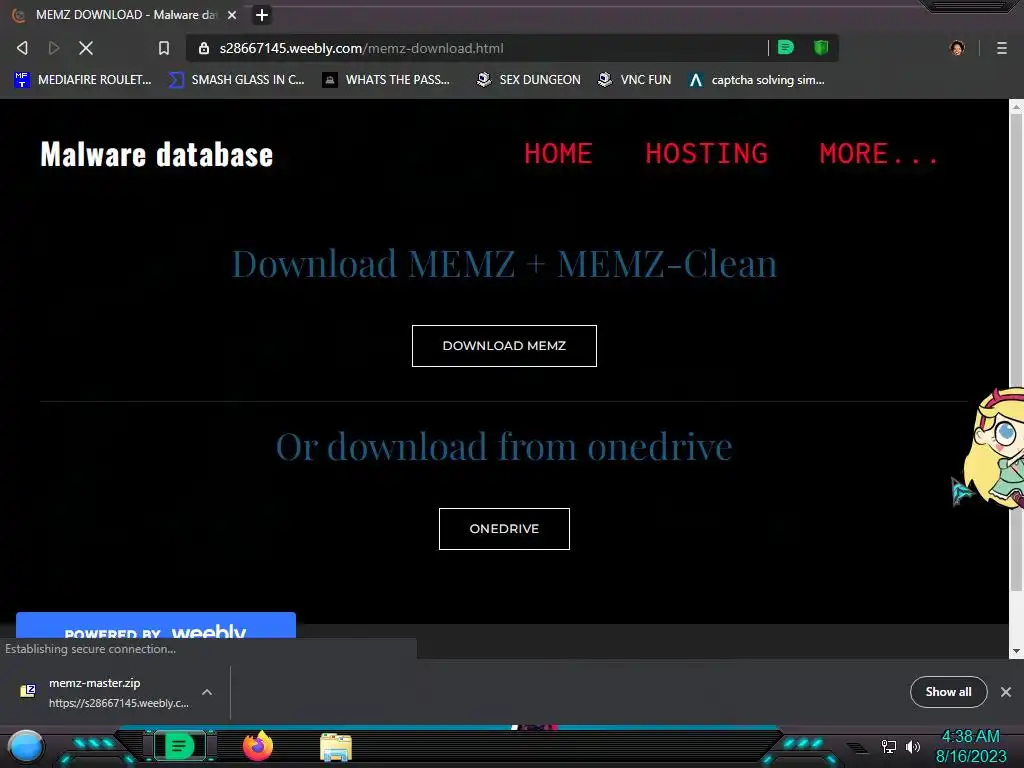Click the forward navigation arrow
1024x768 pixels.
(54, 48)
